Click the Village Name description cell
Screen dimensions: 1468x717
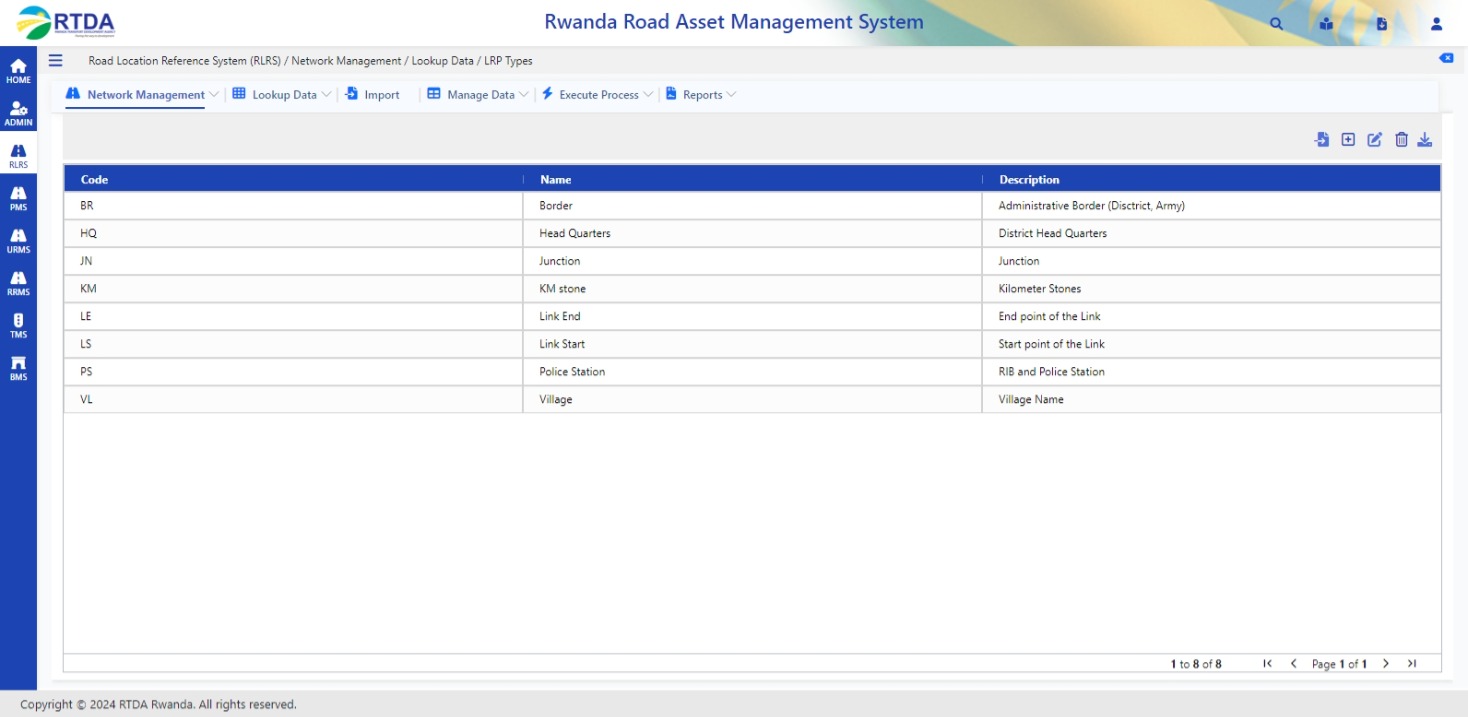1212,399
